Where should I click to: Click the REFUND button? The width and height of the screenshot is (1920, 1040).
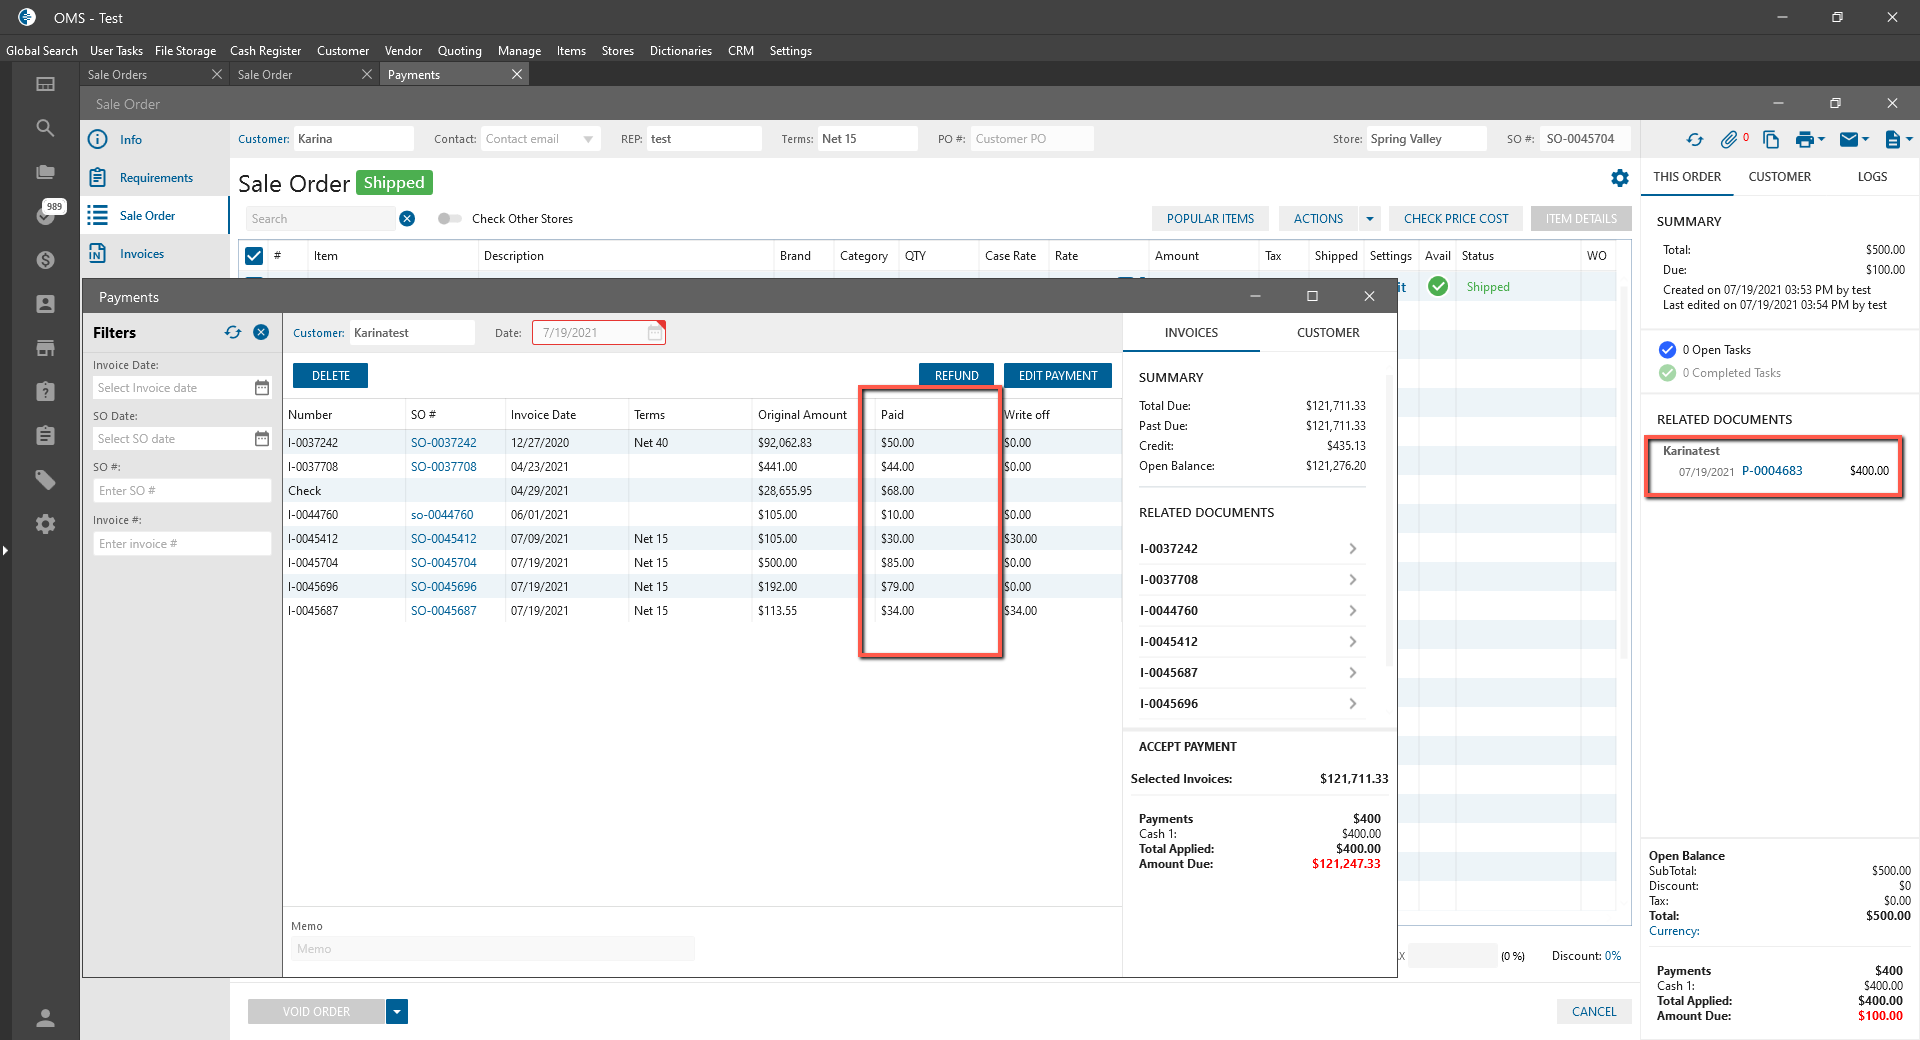point(956,376)
